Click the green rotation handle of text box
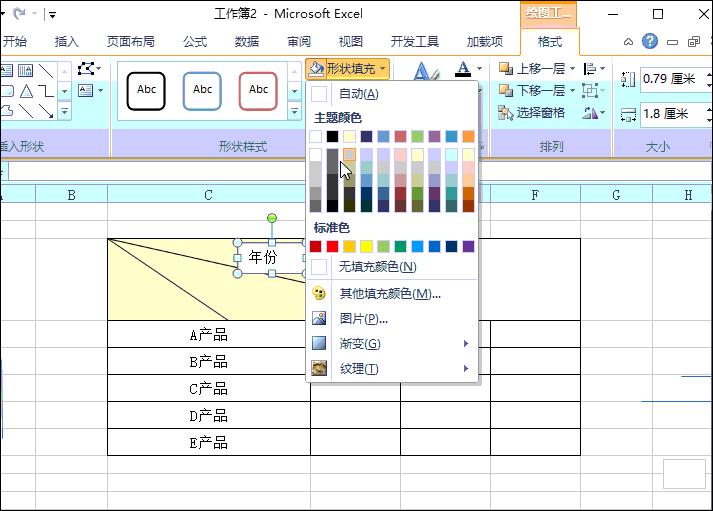 [271, 218]
